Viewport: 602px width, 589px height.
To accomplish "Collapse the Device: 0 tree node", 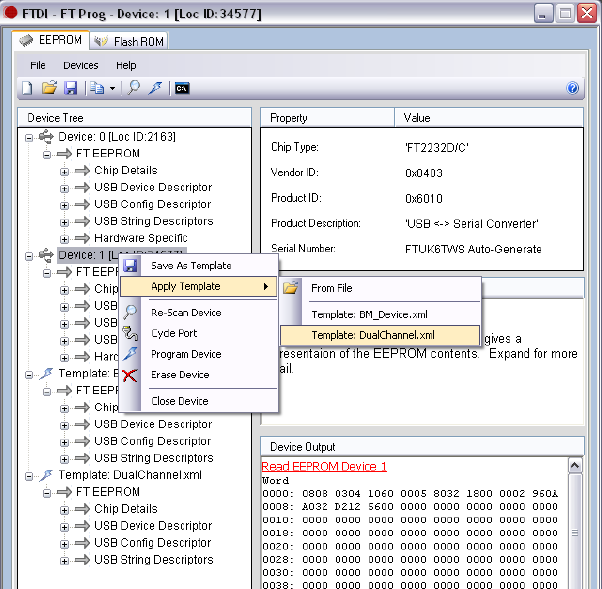I will coord(29,137).
